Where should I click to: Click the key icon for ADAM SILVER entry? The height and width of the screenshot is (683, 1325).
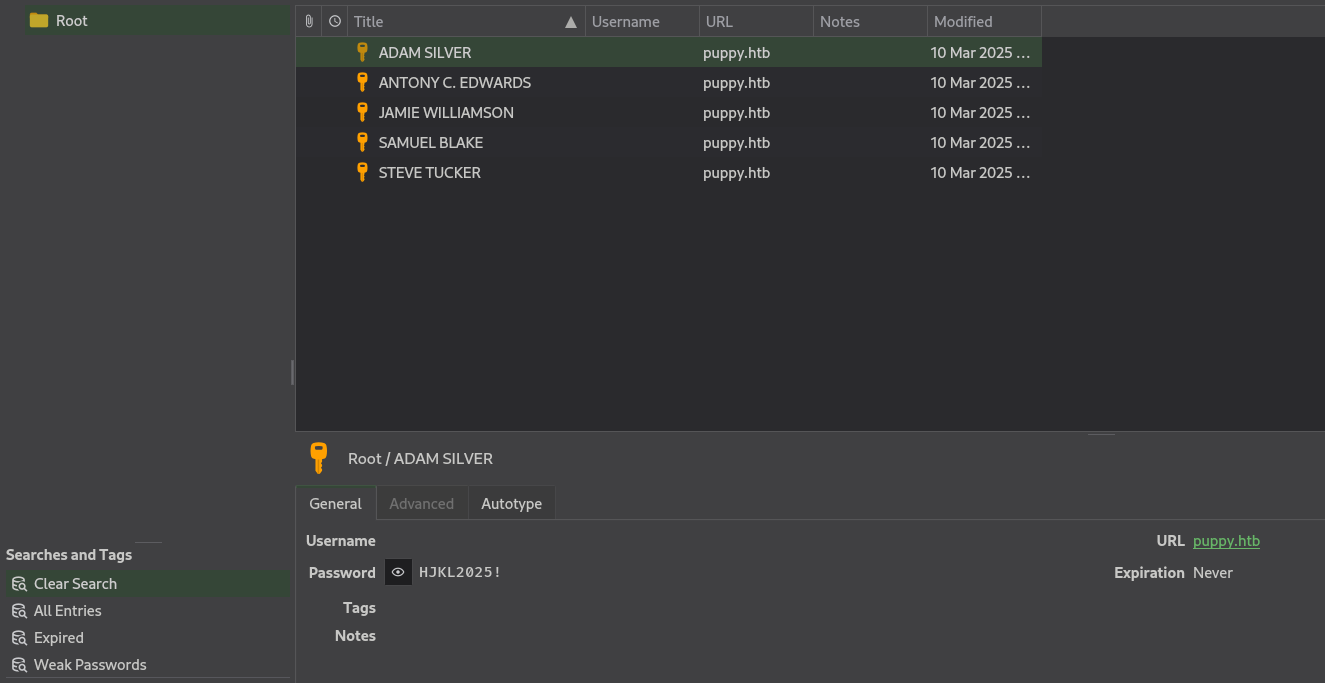[x=362, y=52]
